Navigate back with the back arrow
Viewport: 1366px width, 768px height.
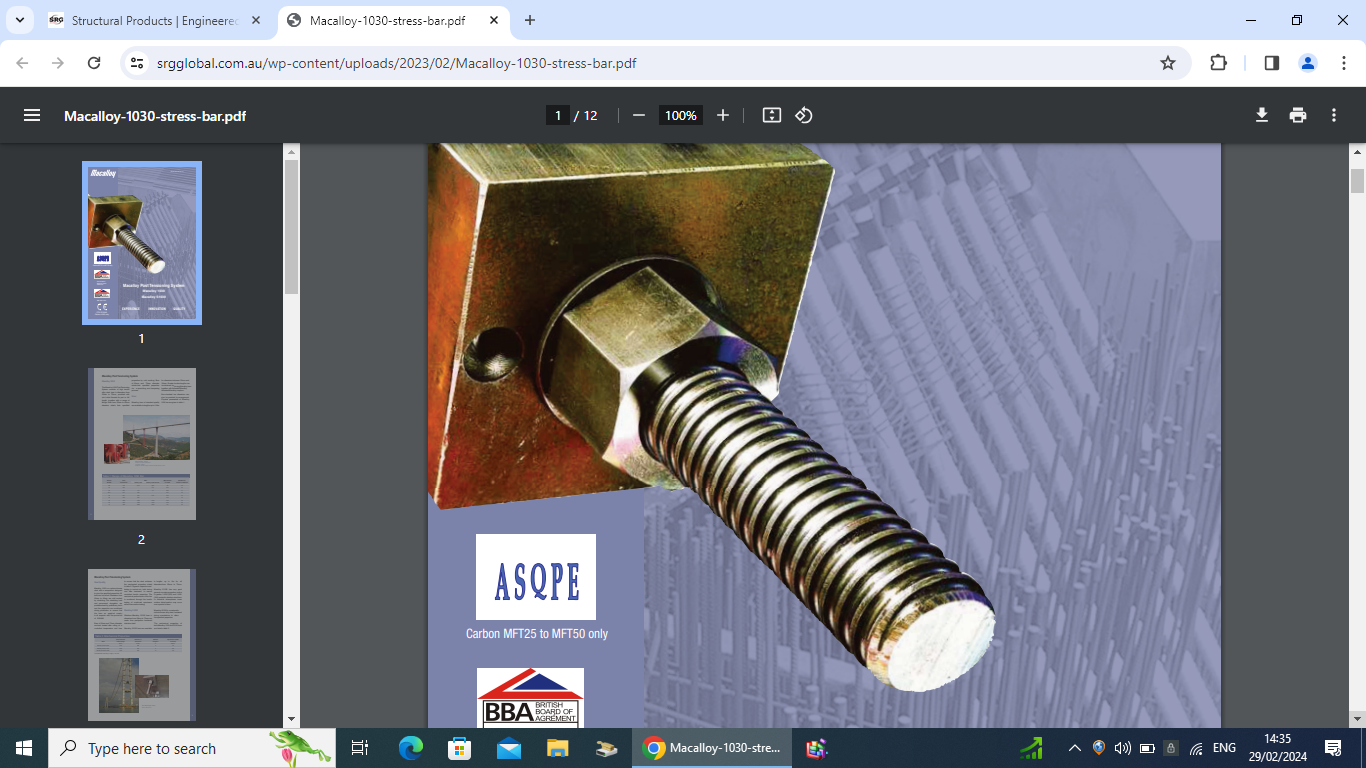(x=20, y=62)
